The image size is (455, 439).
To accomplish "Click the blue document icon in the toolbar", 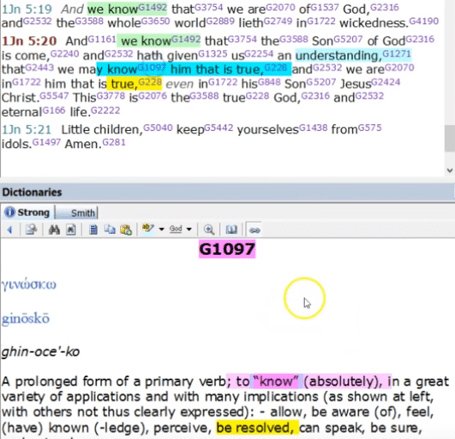I will point(94,230).
